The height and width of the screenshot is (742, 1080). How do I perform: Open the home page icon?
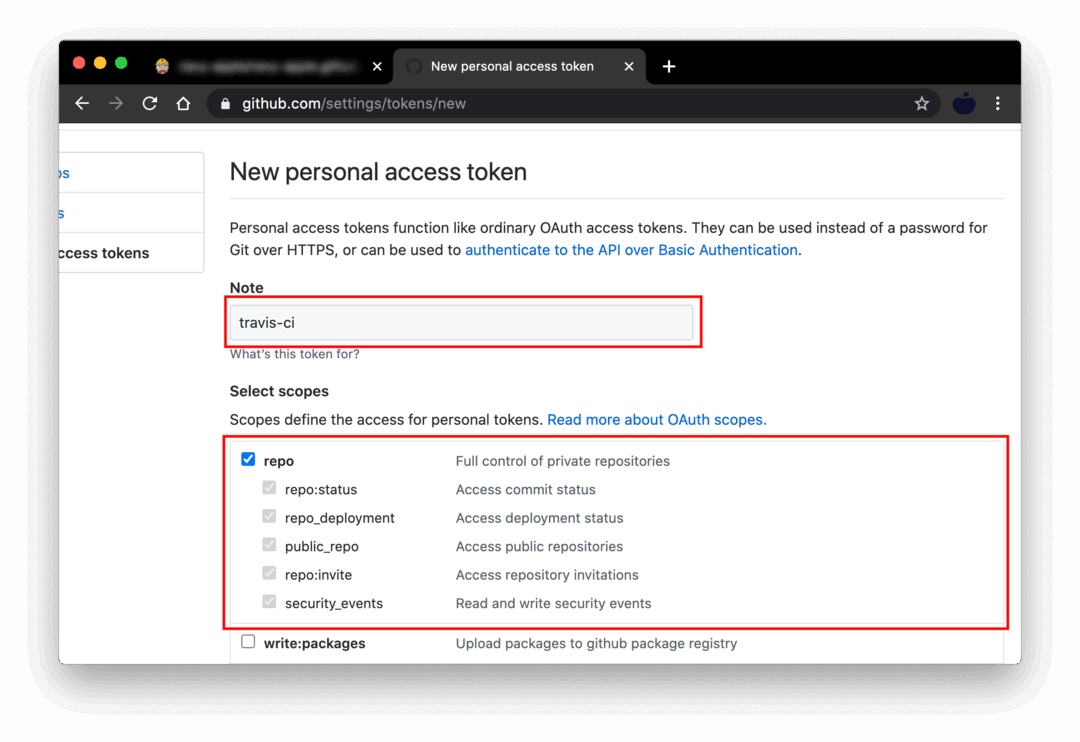(x=183, y=103)
